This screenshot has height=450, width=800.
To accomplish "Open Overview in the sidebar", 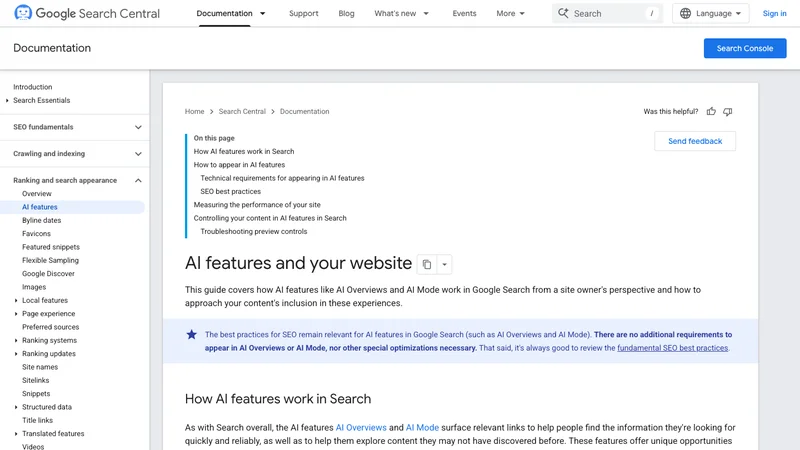I will click(37, 194).
